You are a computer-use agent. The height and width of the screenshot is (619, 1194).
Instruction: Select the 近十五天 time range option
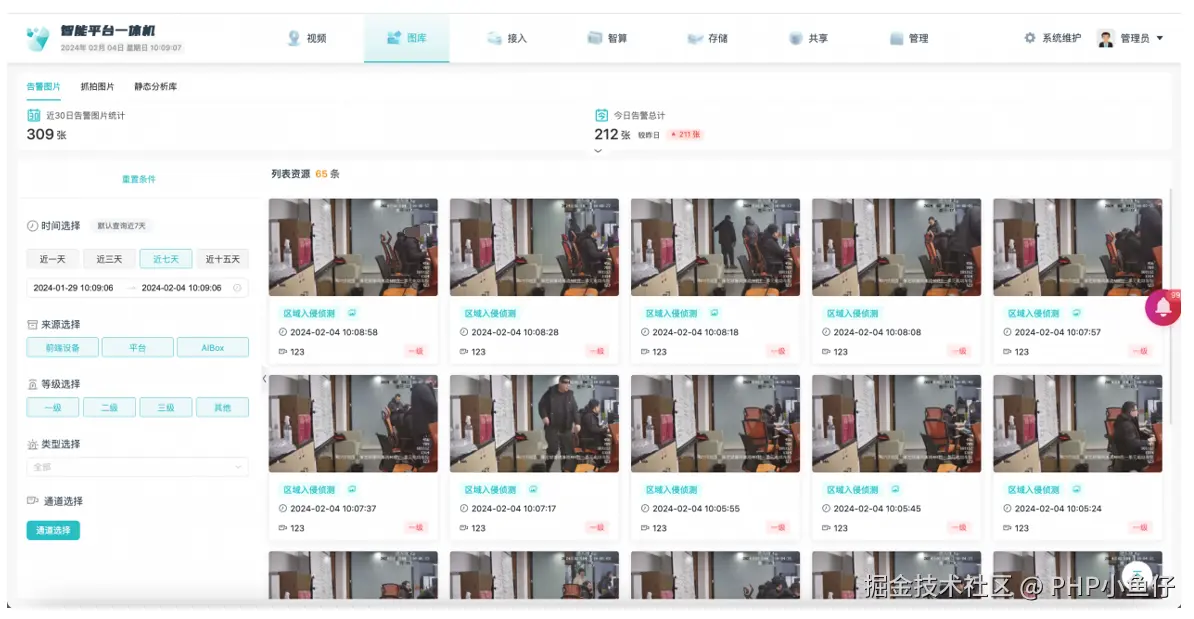coord(222,259)
